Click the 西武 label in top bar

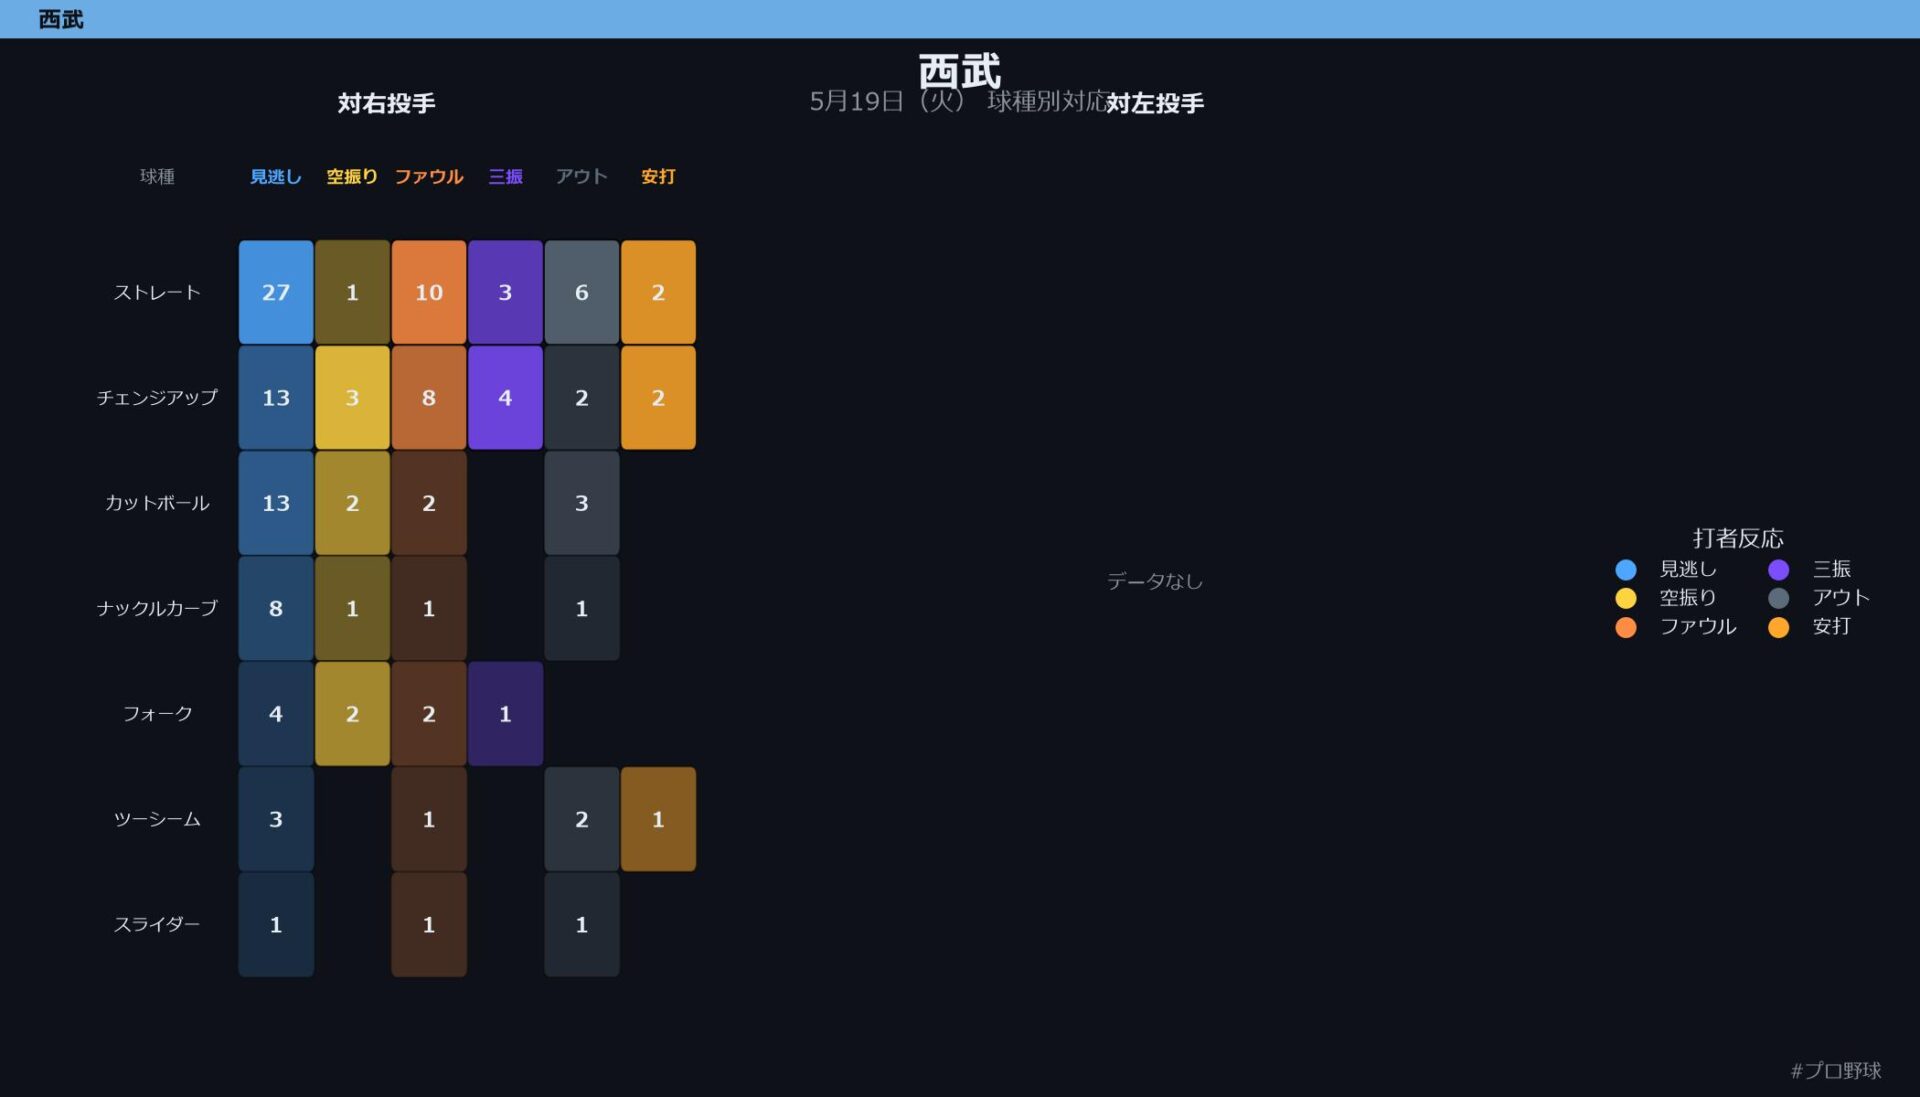(x=61, y=19)
